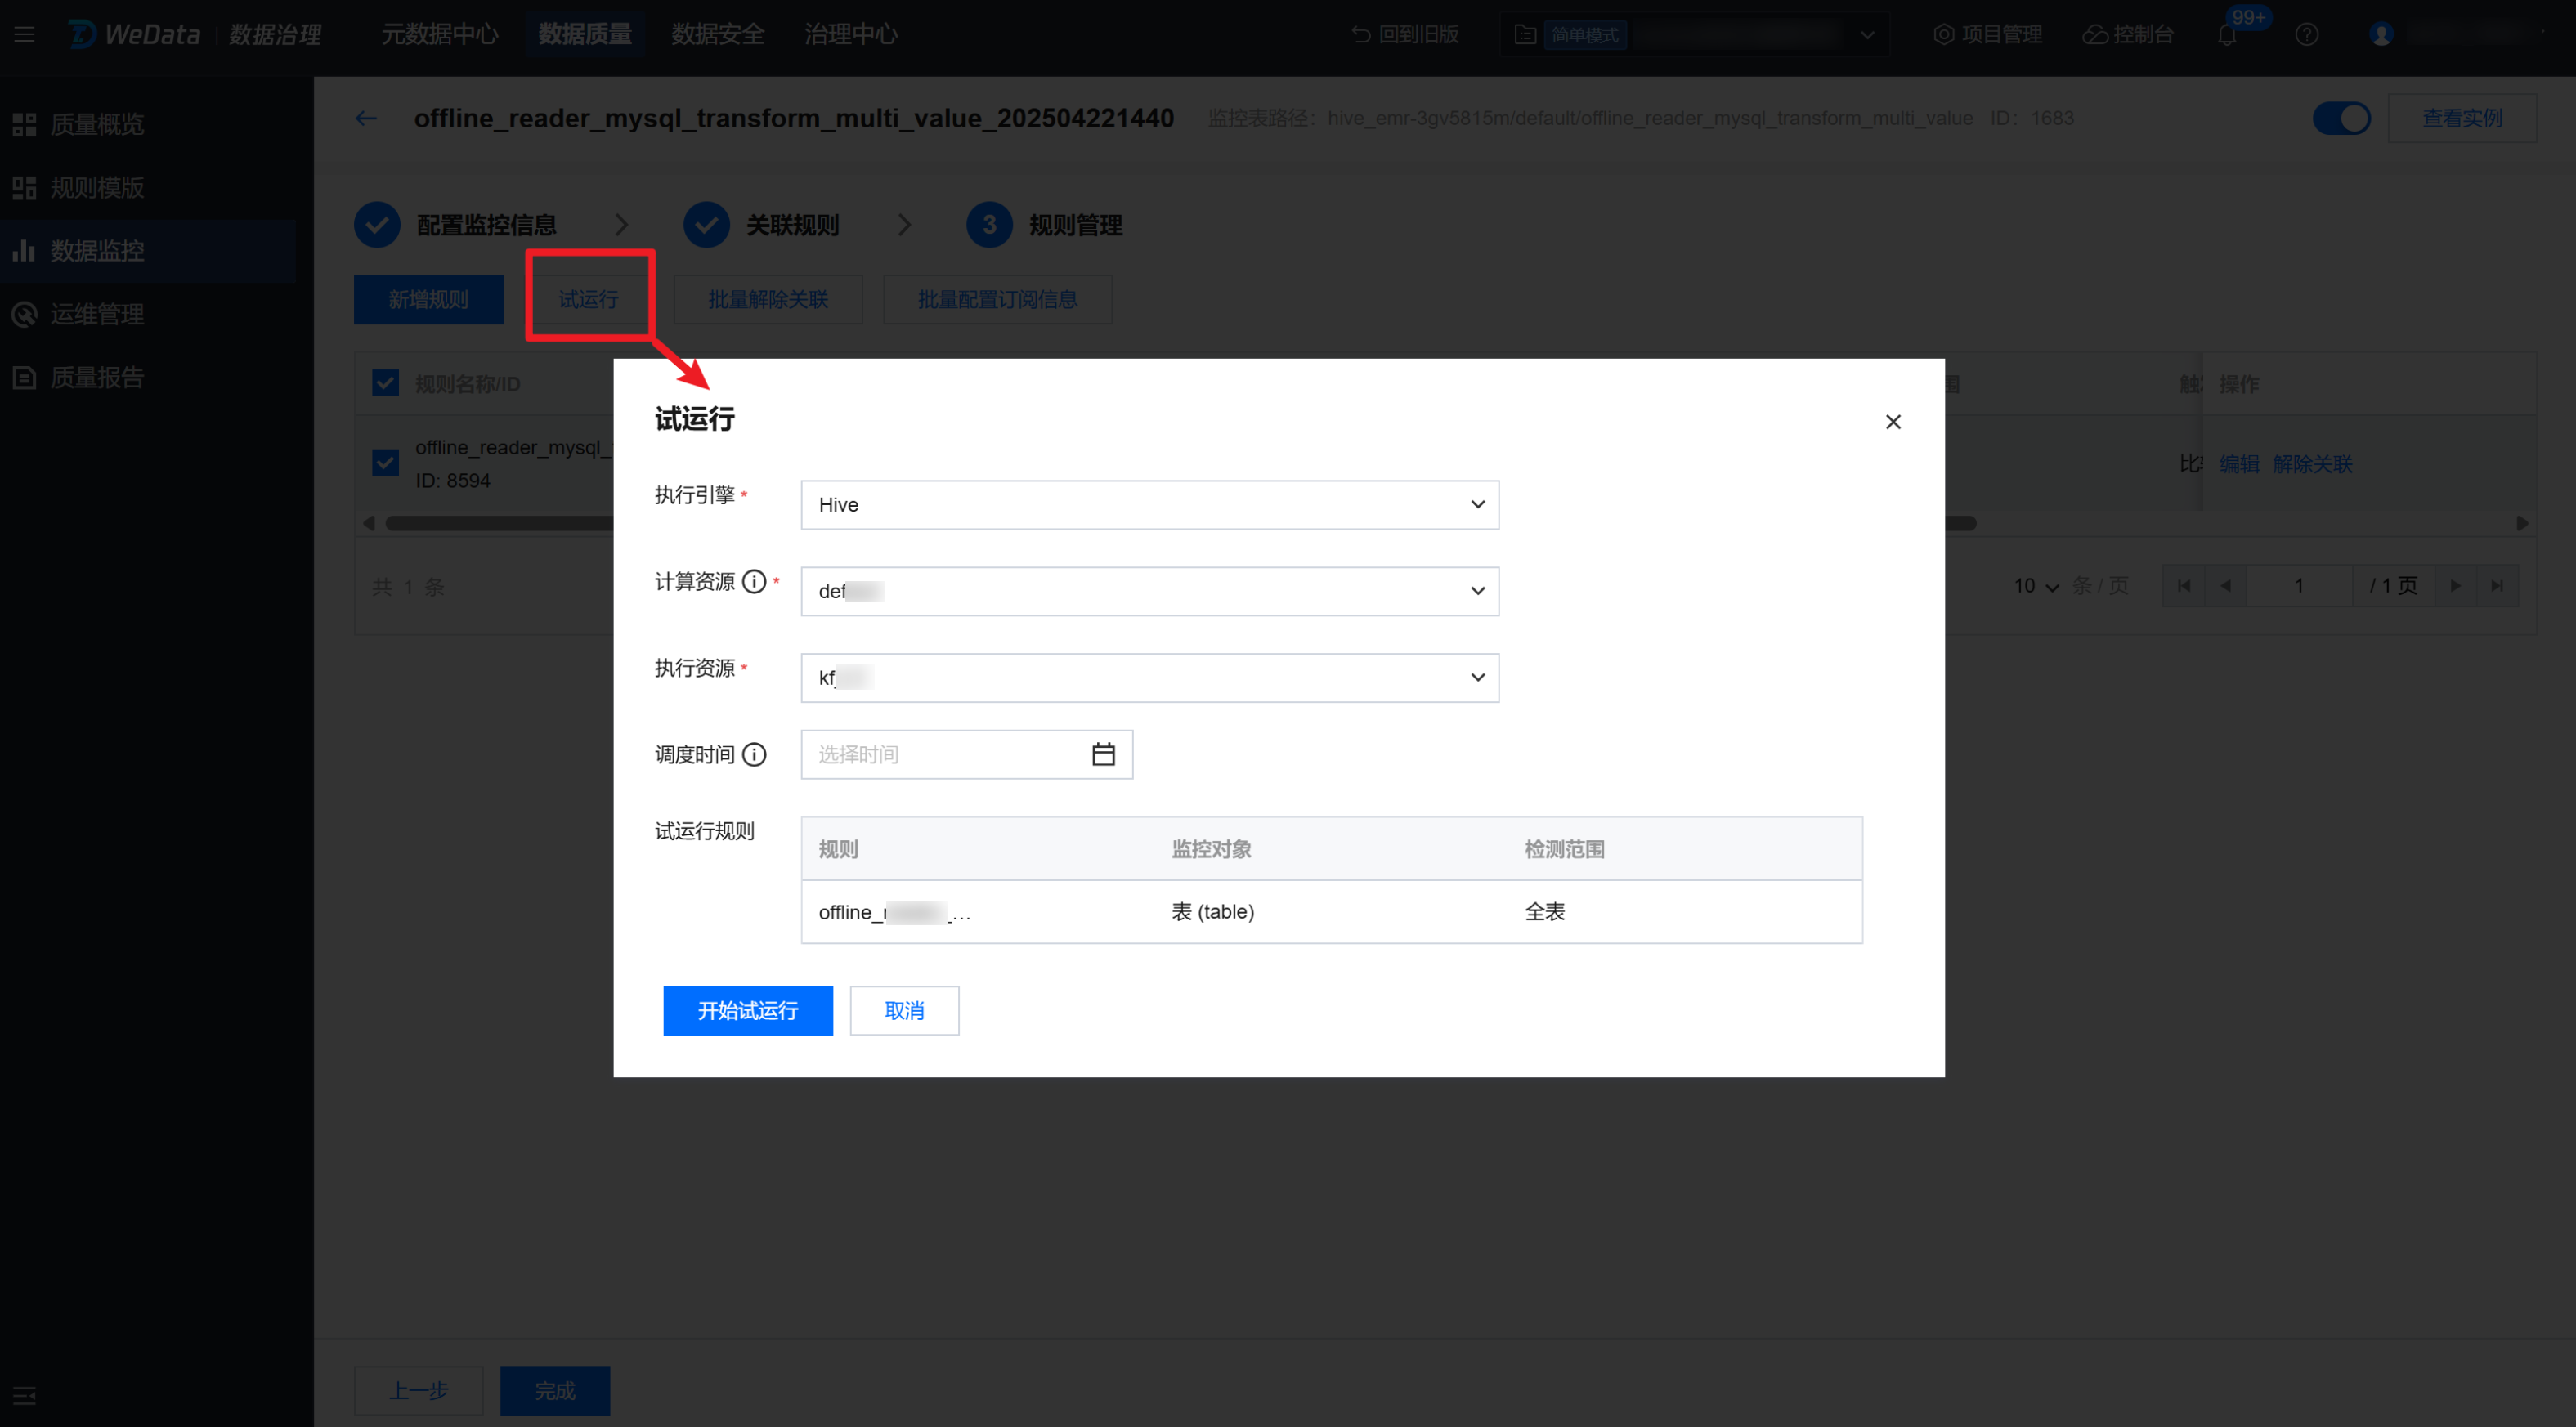Go to previous page of pagination

[x=2225, y=586]
